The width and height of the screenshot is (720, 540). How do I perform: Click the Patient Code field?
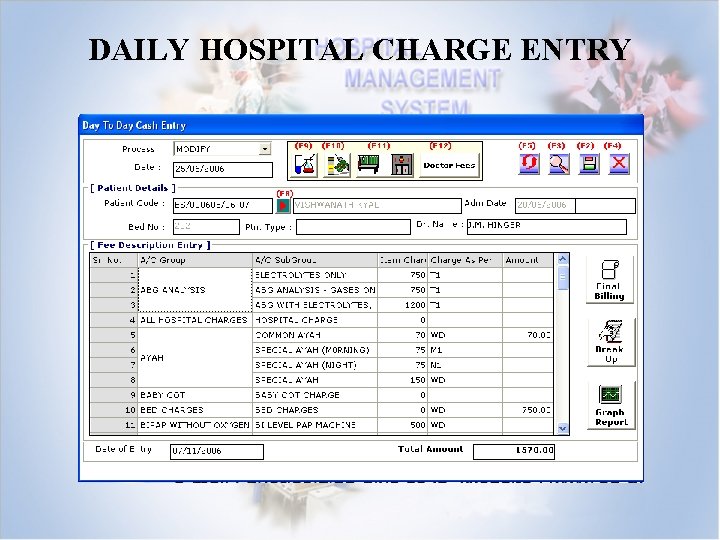click(223, 206)
